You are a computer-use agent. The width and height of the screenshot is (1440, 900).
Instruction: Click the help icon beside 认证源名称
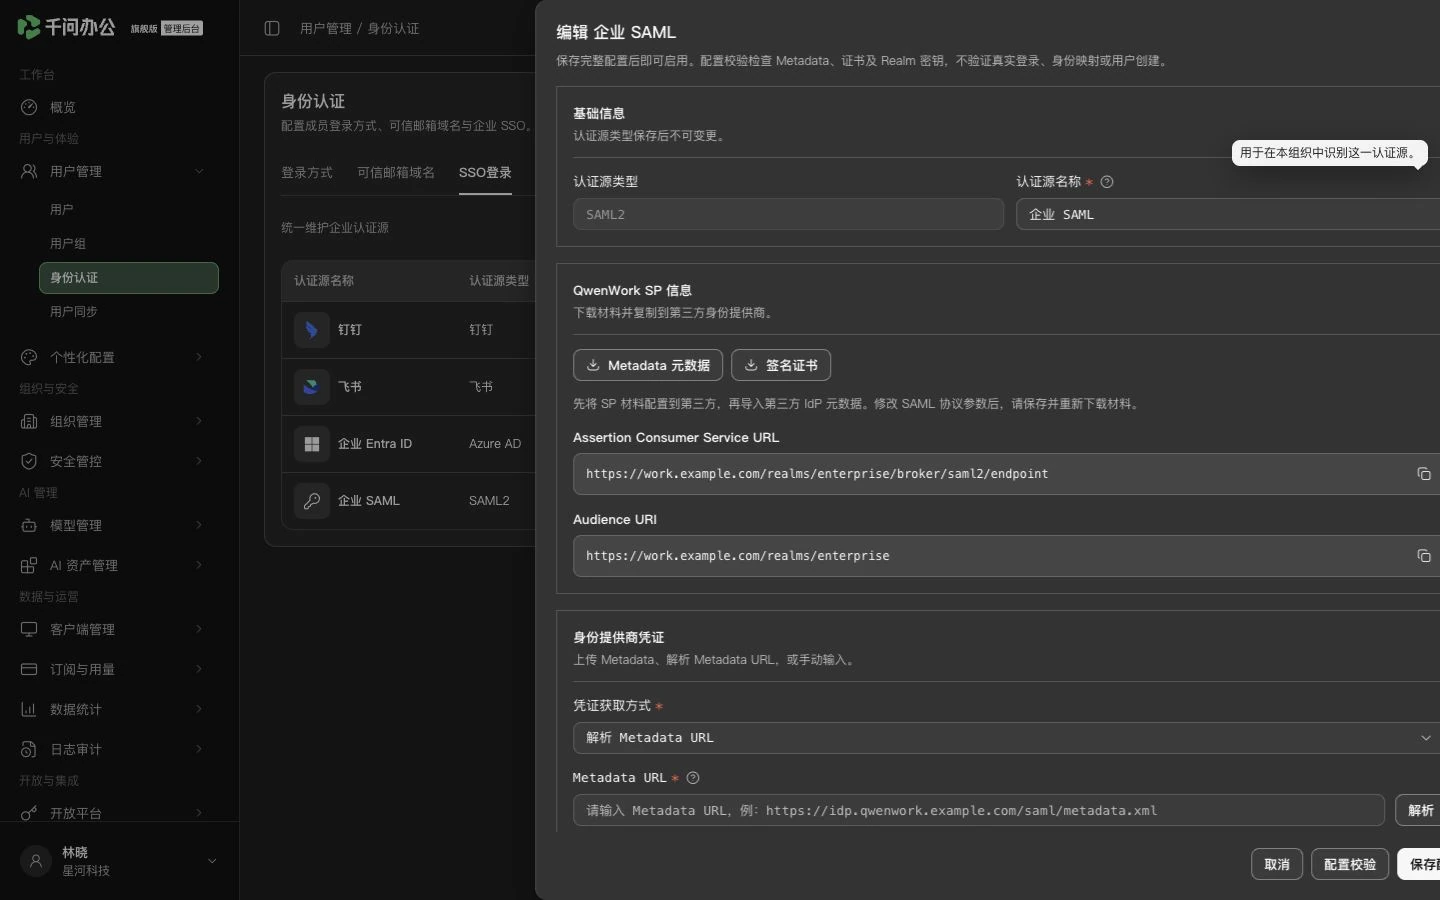(1107, 182)
